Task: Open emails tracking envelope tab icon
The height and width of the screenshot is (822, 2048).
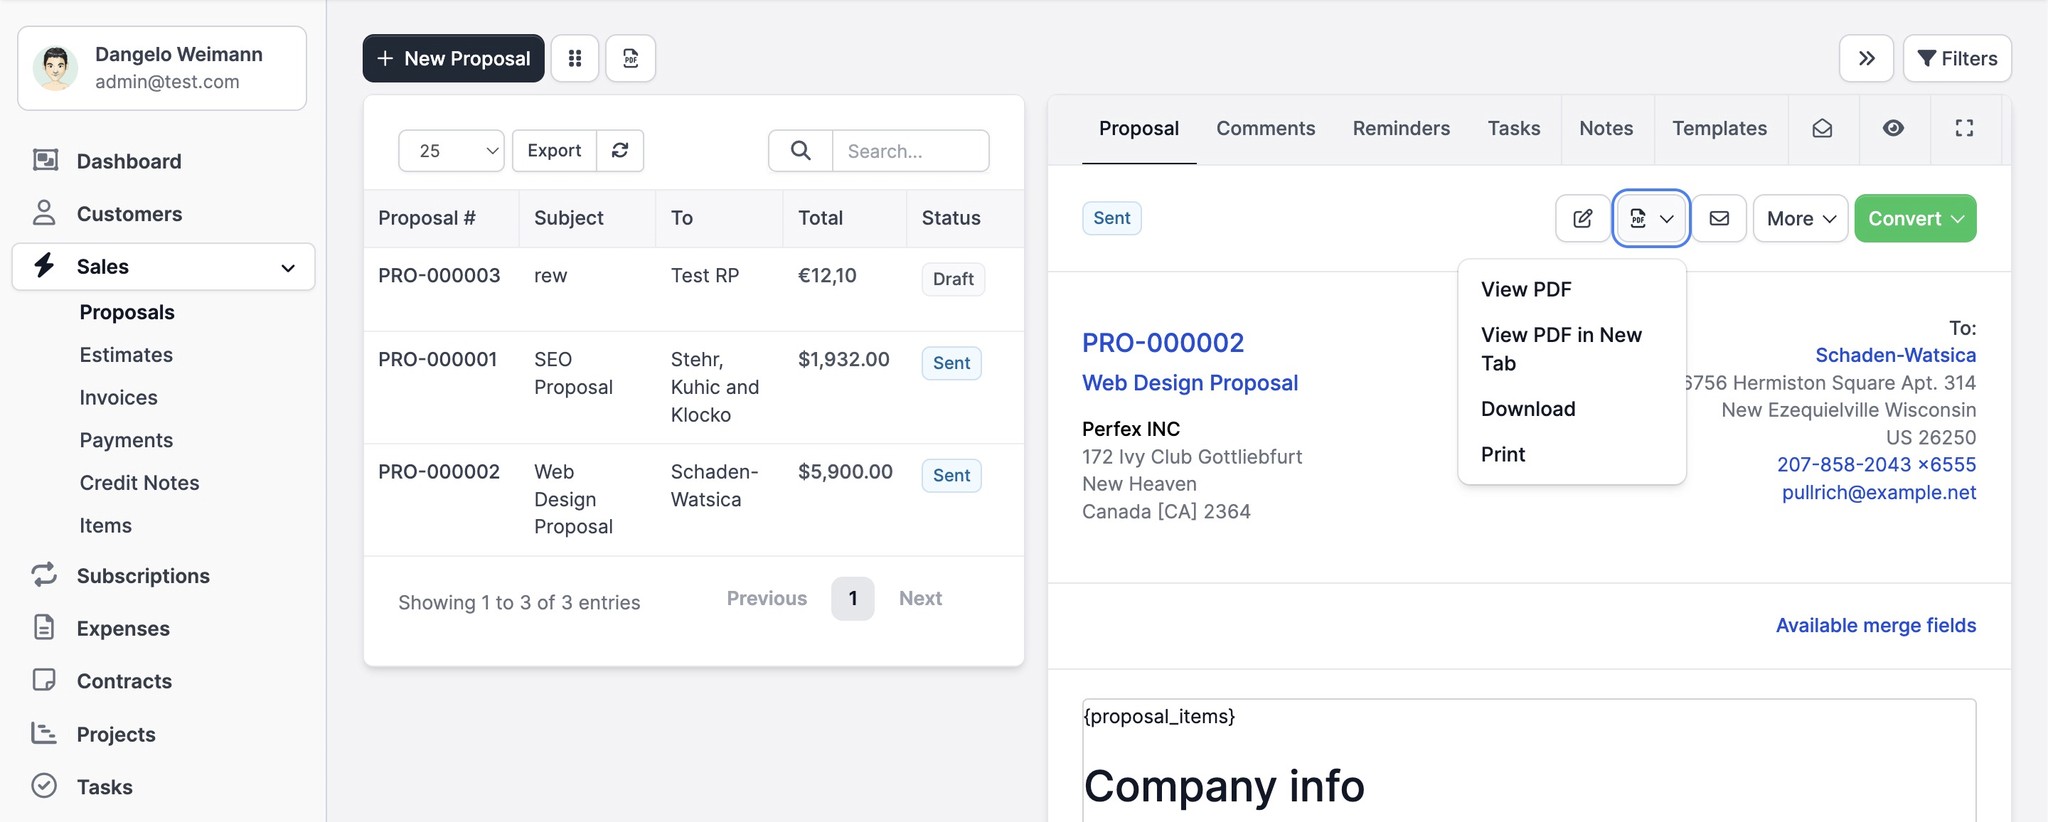Action: (1822, 129)
